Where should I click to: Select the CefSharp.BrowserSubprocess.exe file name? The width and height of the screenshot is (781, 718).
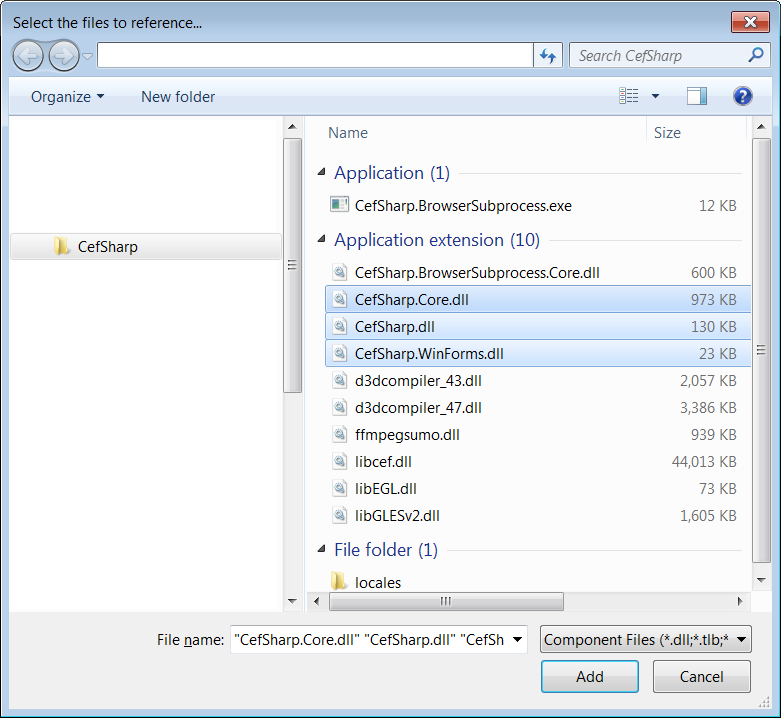coord(463,206)
